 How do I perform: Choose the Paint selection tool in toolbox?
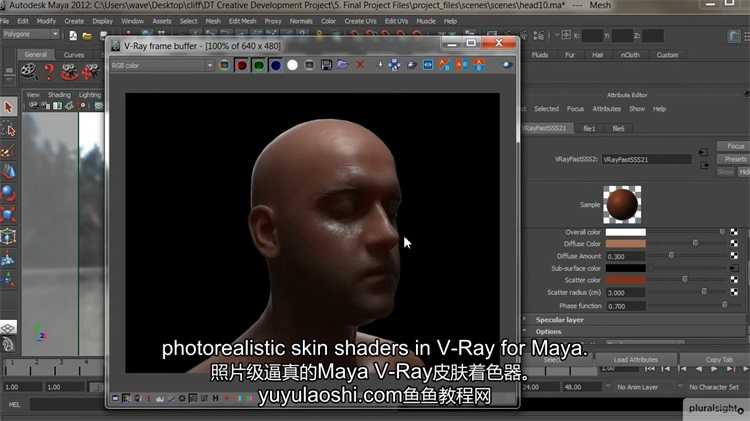[x=9, y=152]
